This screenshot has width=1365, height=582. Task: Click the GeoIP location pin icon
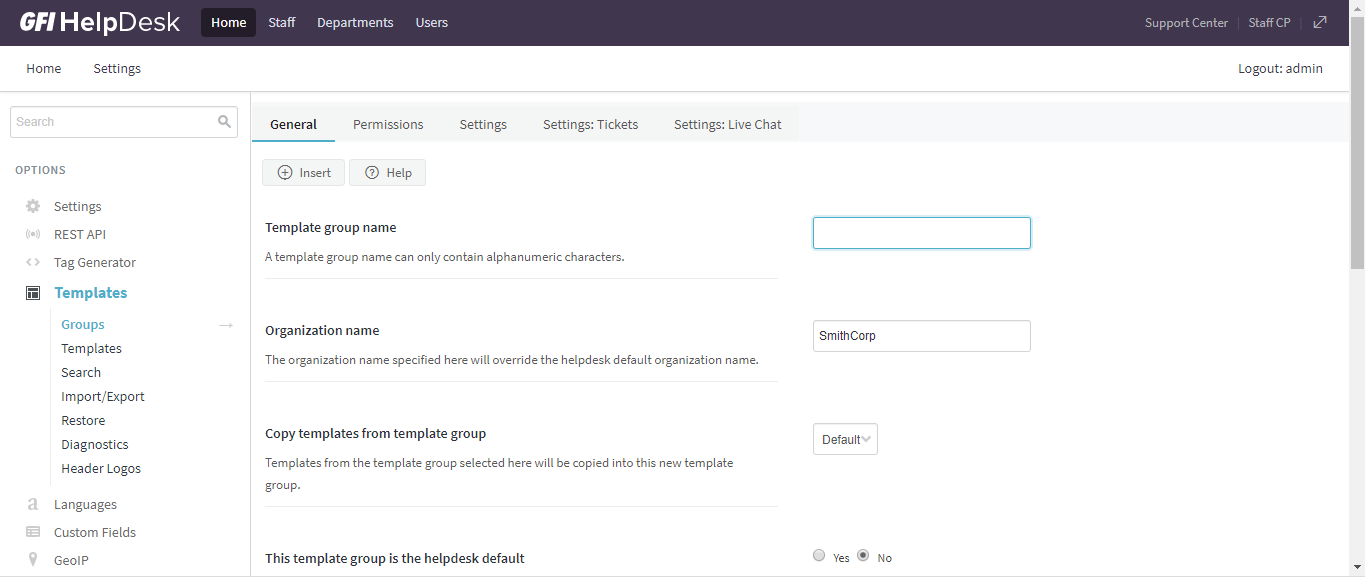pyautogui.click(x=33, y=560)
